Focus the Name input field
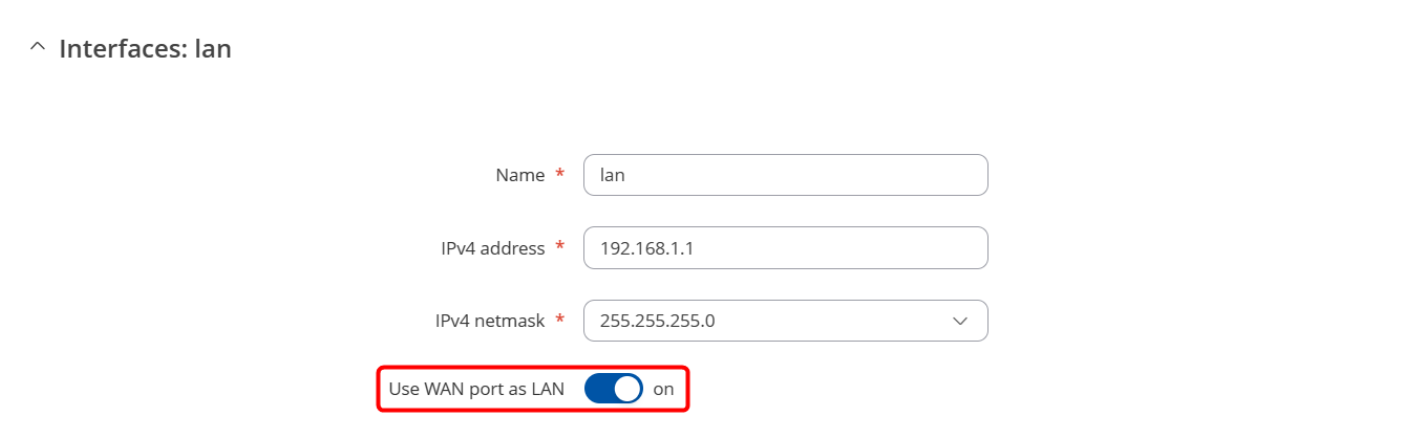The image size is (1425, 443). coord(785,175)
